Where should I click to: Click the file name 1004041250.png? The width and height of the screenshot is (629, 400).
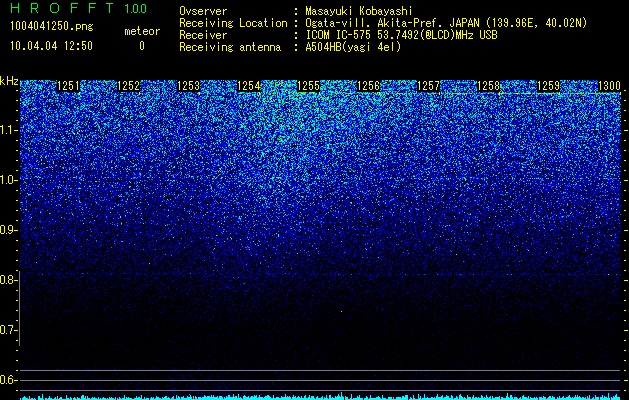(51, 27)
